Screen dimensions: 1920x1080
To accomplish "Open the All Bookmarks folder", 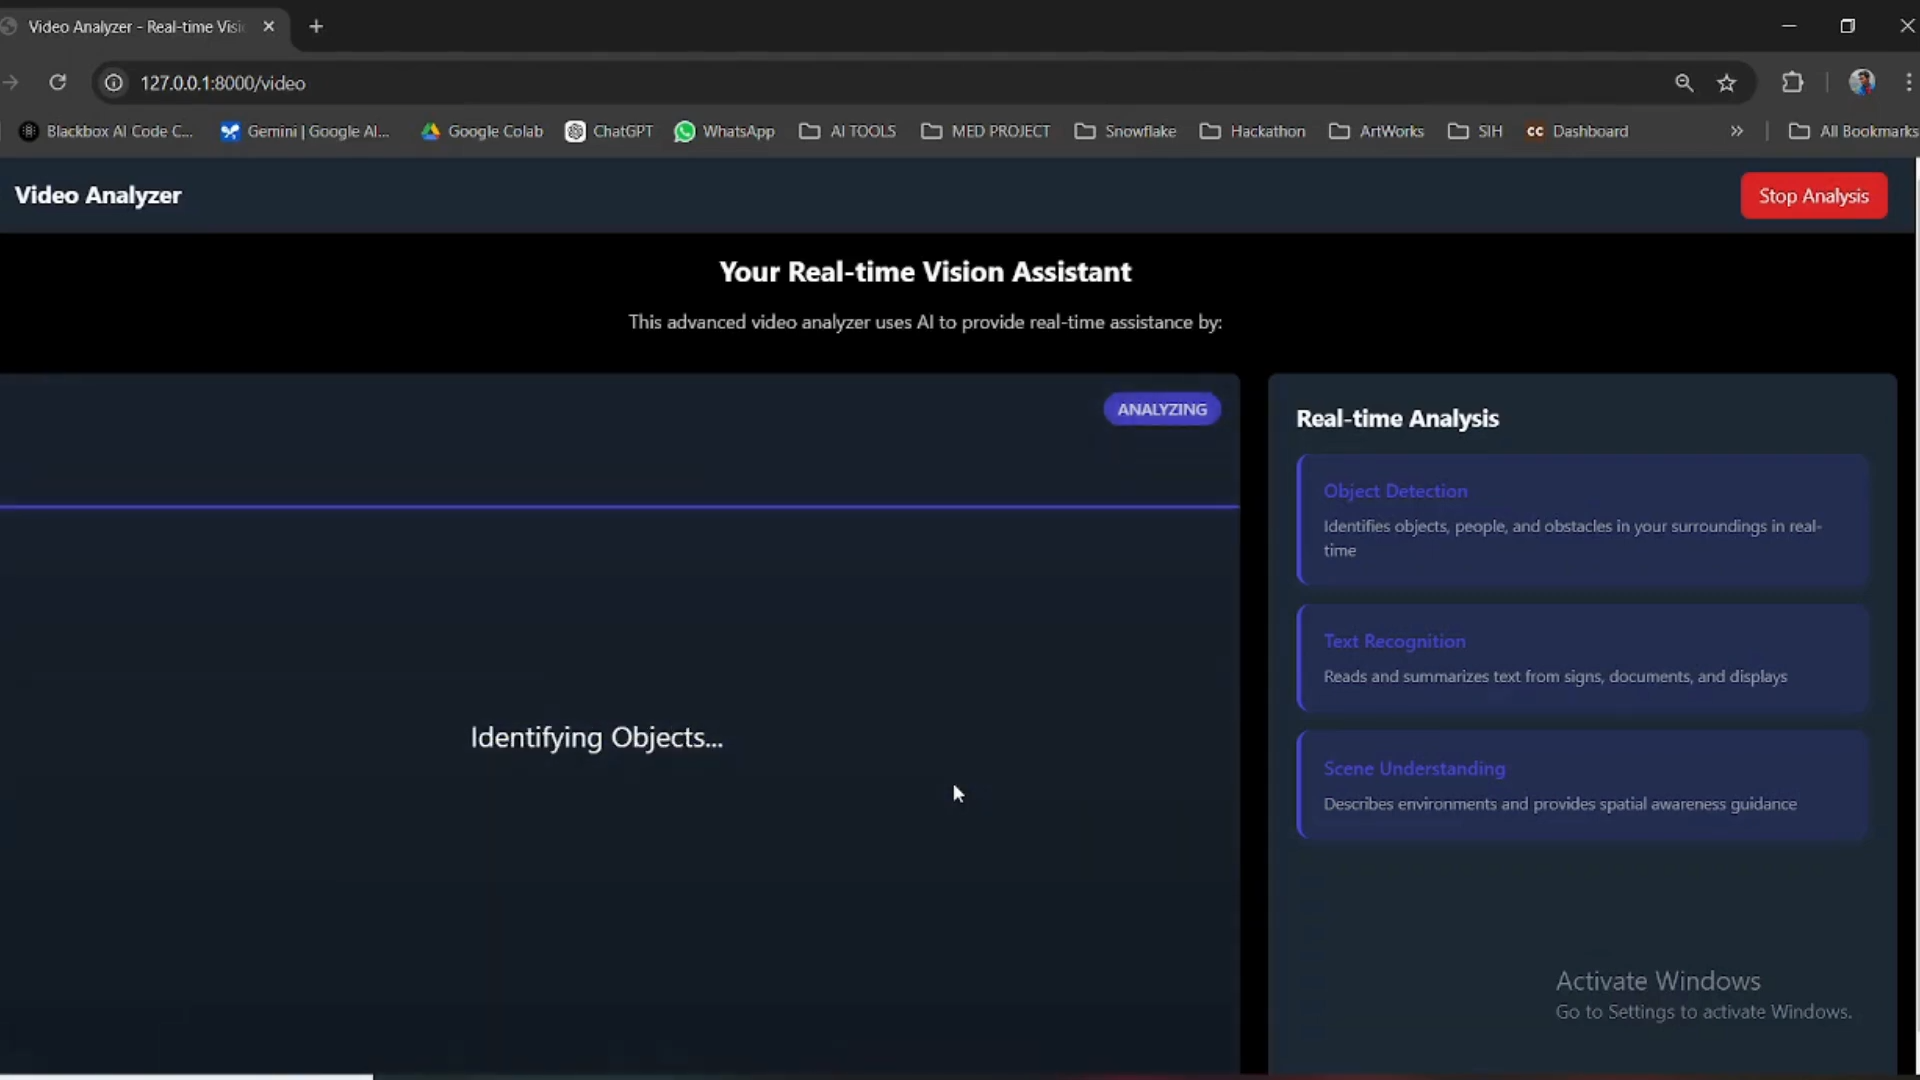I will (1853, 131).
